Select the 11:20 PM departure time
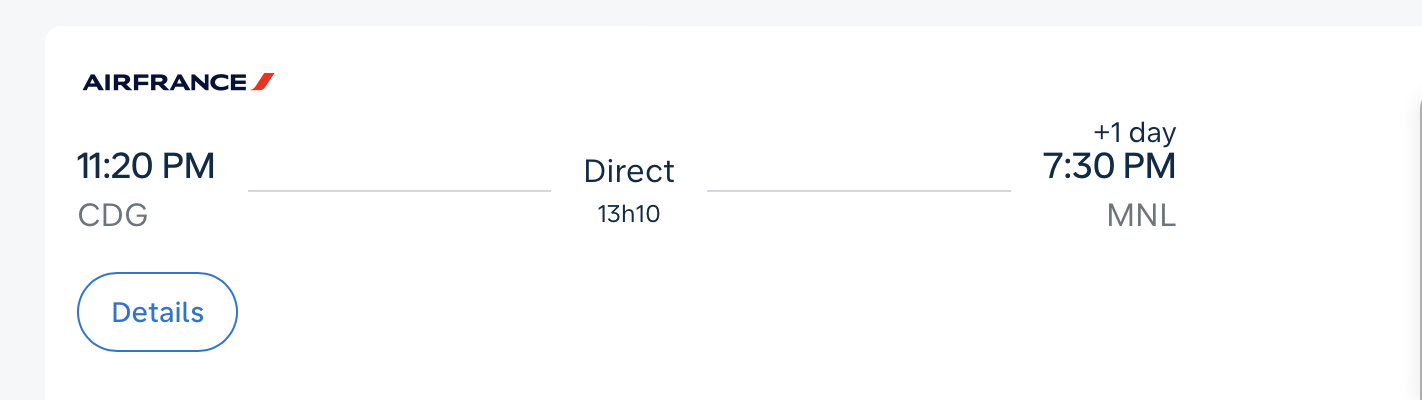Image resolution: width=1422 pixels, height=400 pixels. [146, 166]
